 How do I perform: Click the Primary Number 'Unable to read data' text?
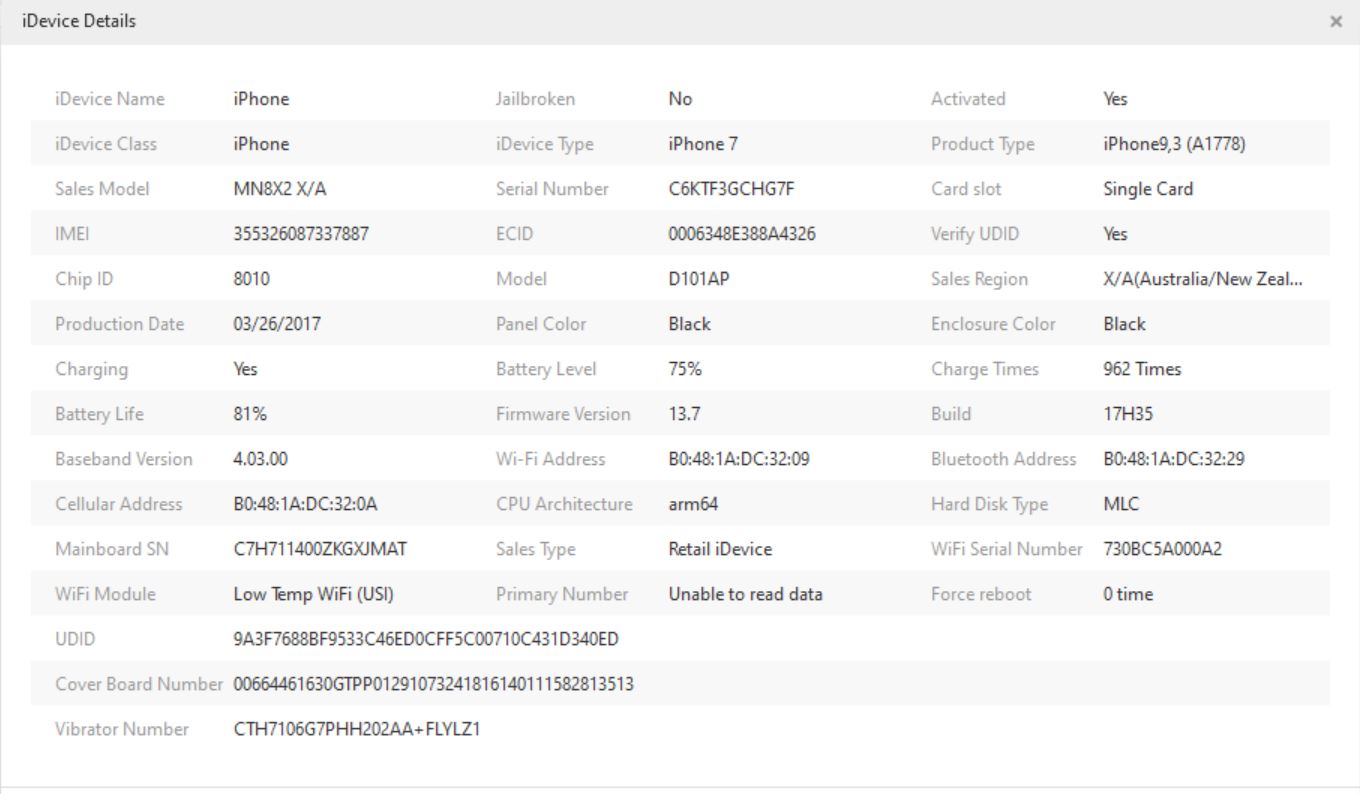[x=745, y=594]
